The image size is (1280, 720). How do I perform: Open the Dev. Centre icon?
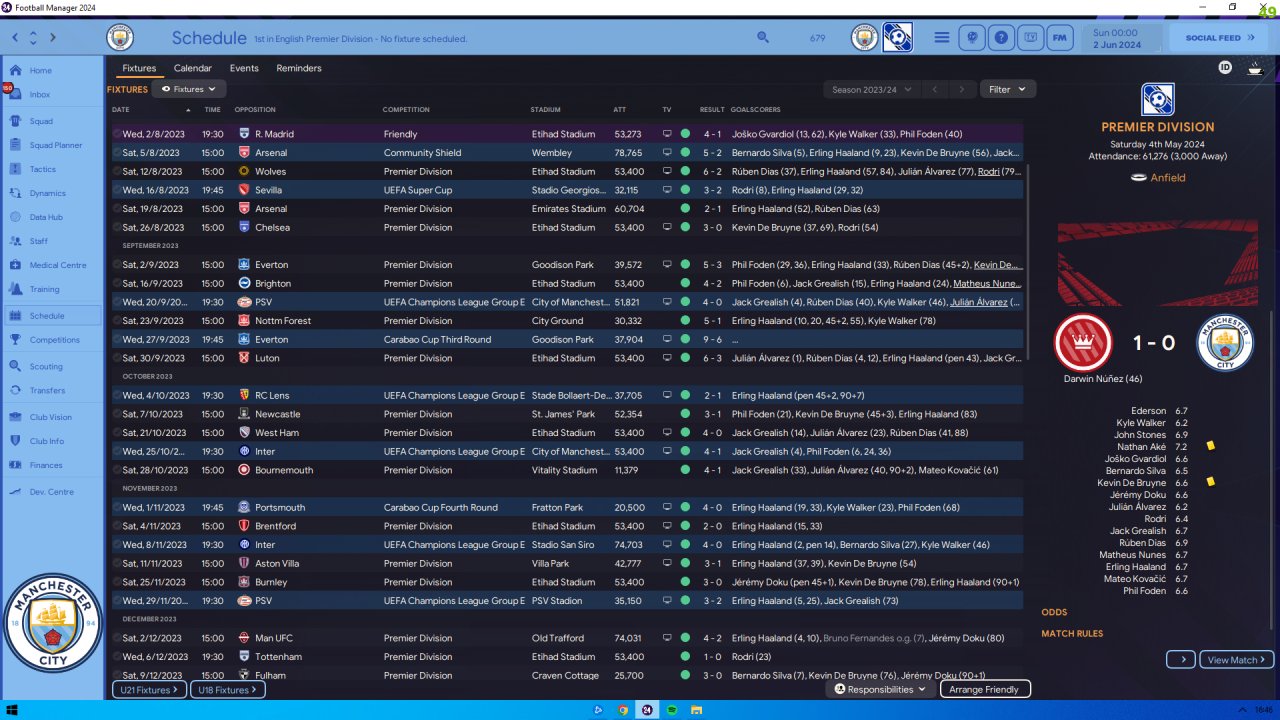click(x=16, y=492)
